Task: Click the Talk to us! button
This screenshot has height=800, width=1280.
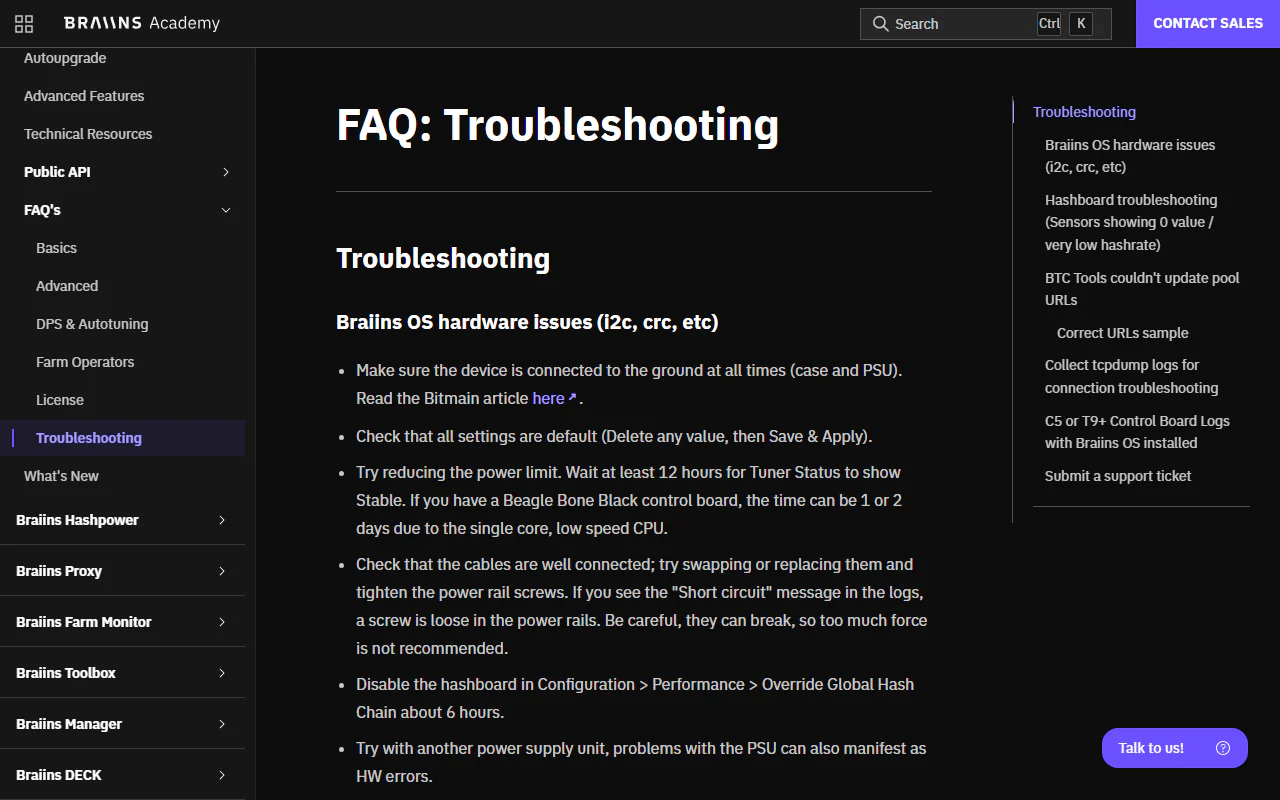Action: click(x=1175, y=748)
